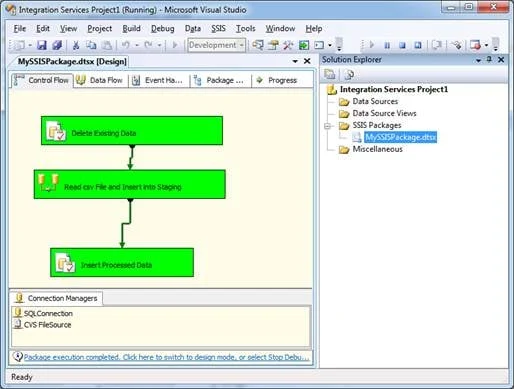Select MySSISPackage.dtsx in Solution Explorer

[x=400, y=137]
